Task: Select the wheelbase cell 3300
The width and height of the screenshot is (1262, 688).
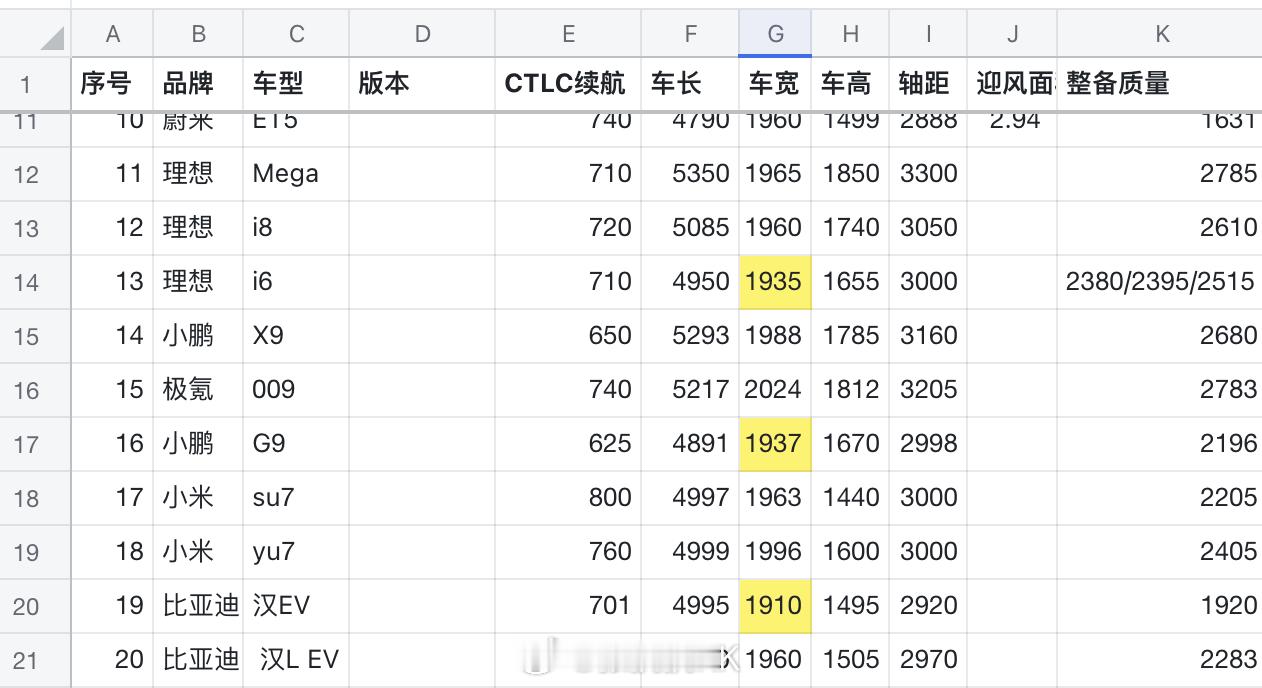Action: (928, 174)
